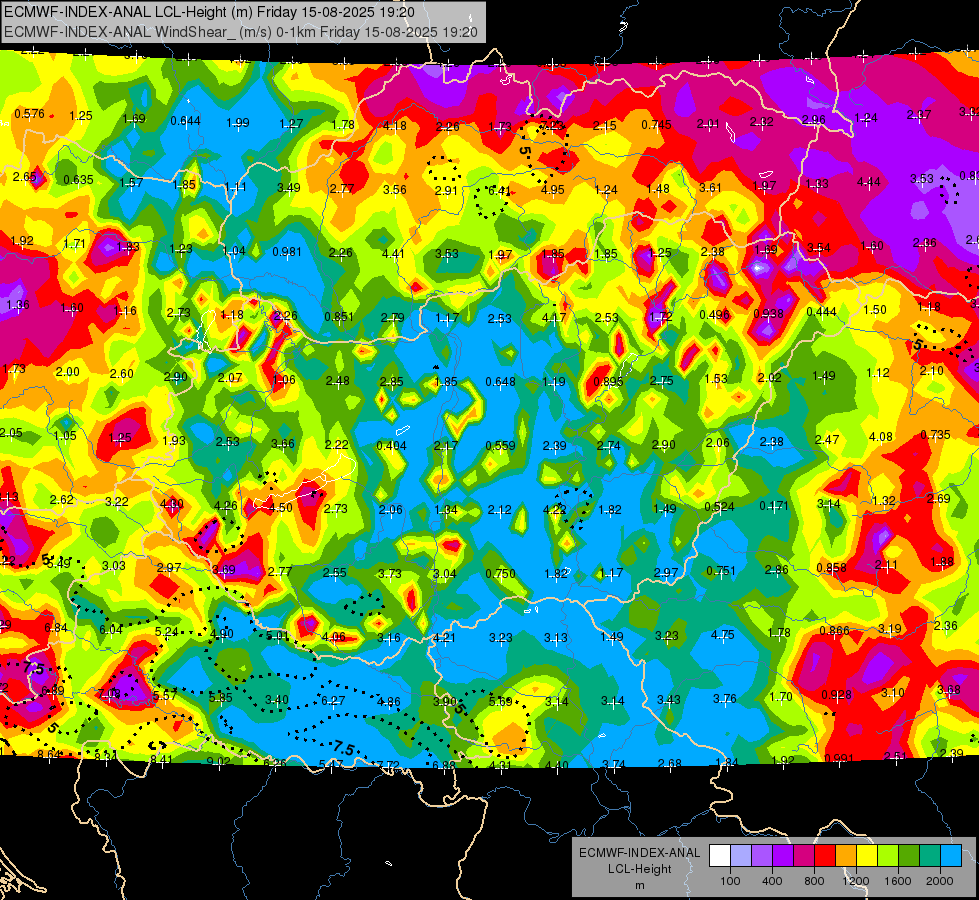Click the legend tick label 2000
This screenshot has height=900, width=979.
(940, 881)
